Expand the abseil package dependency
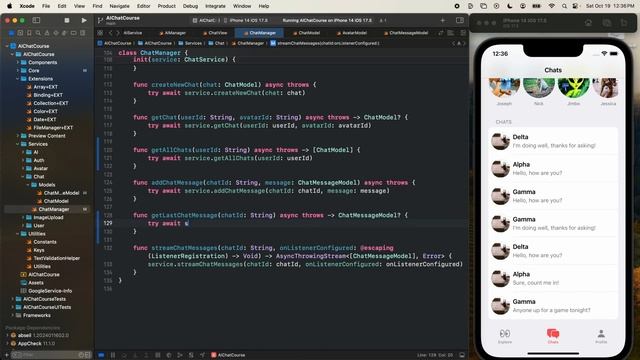The image size is (640, 360). 7,335
